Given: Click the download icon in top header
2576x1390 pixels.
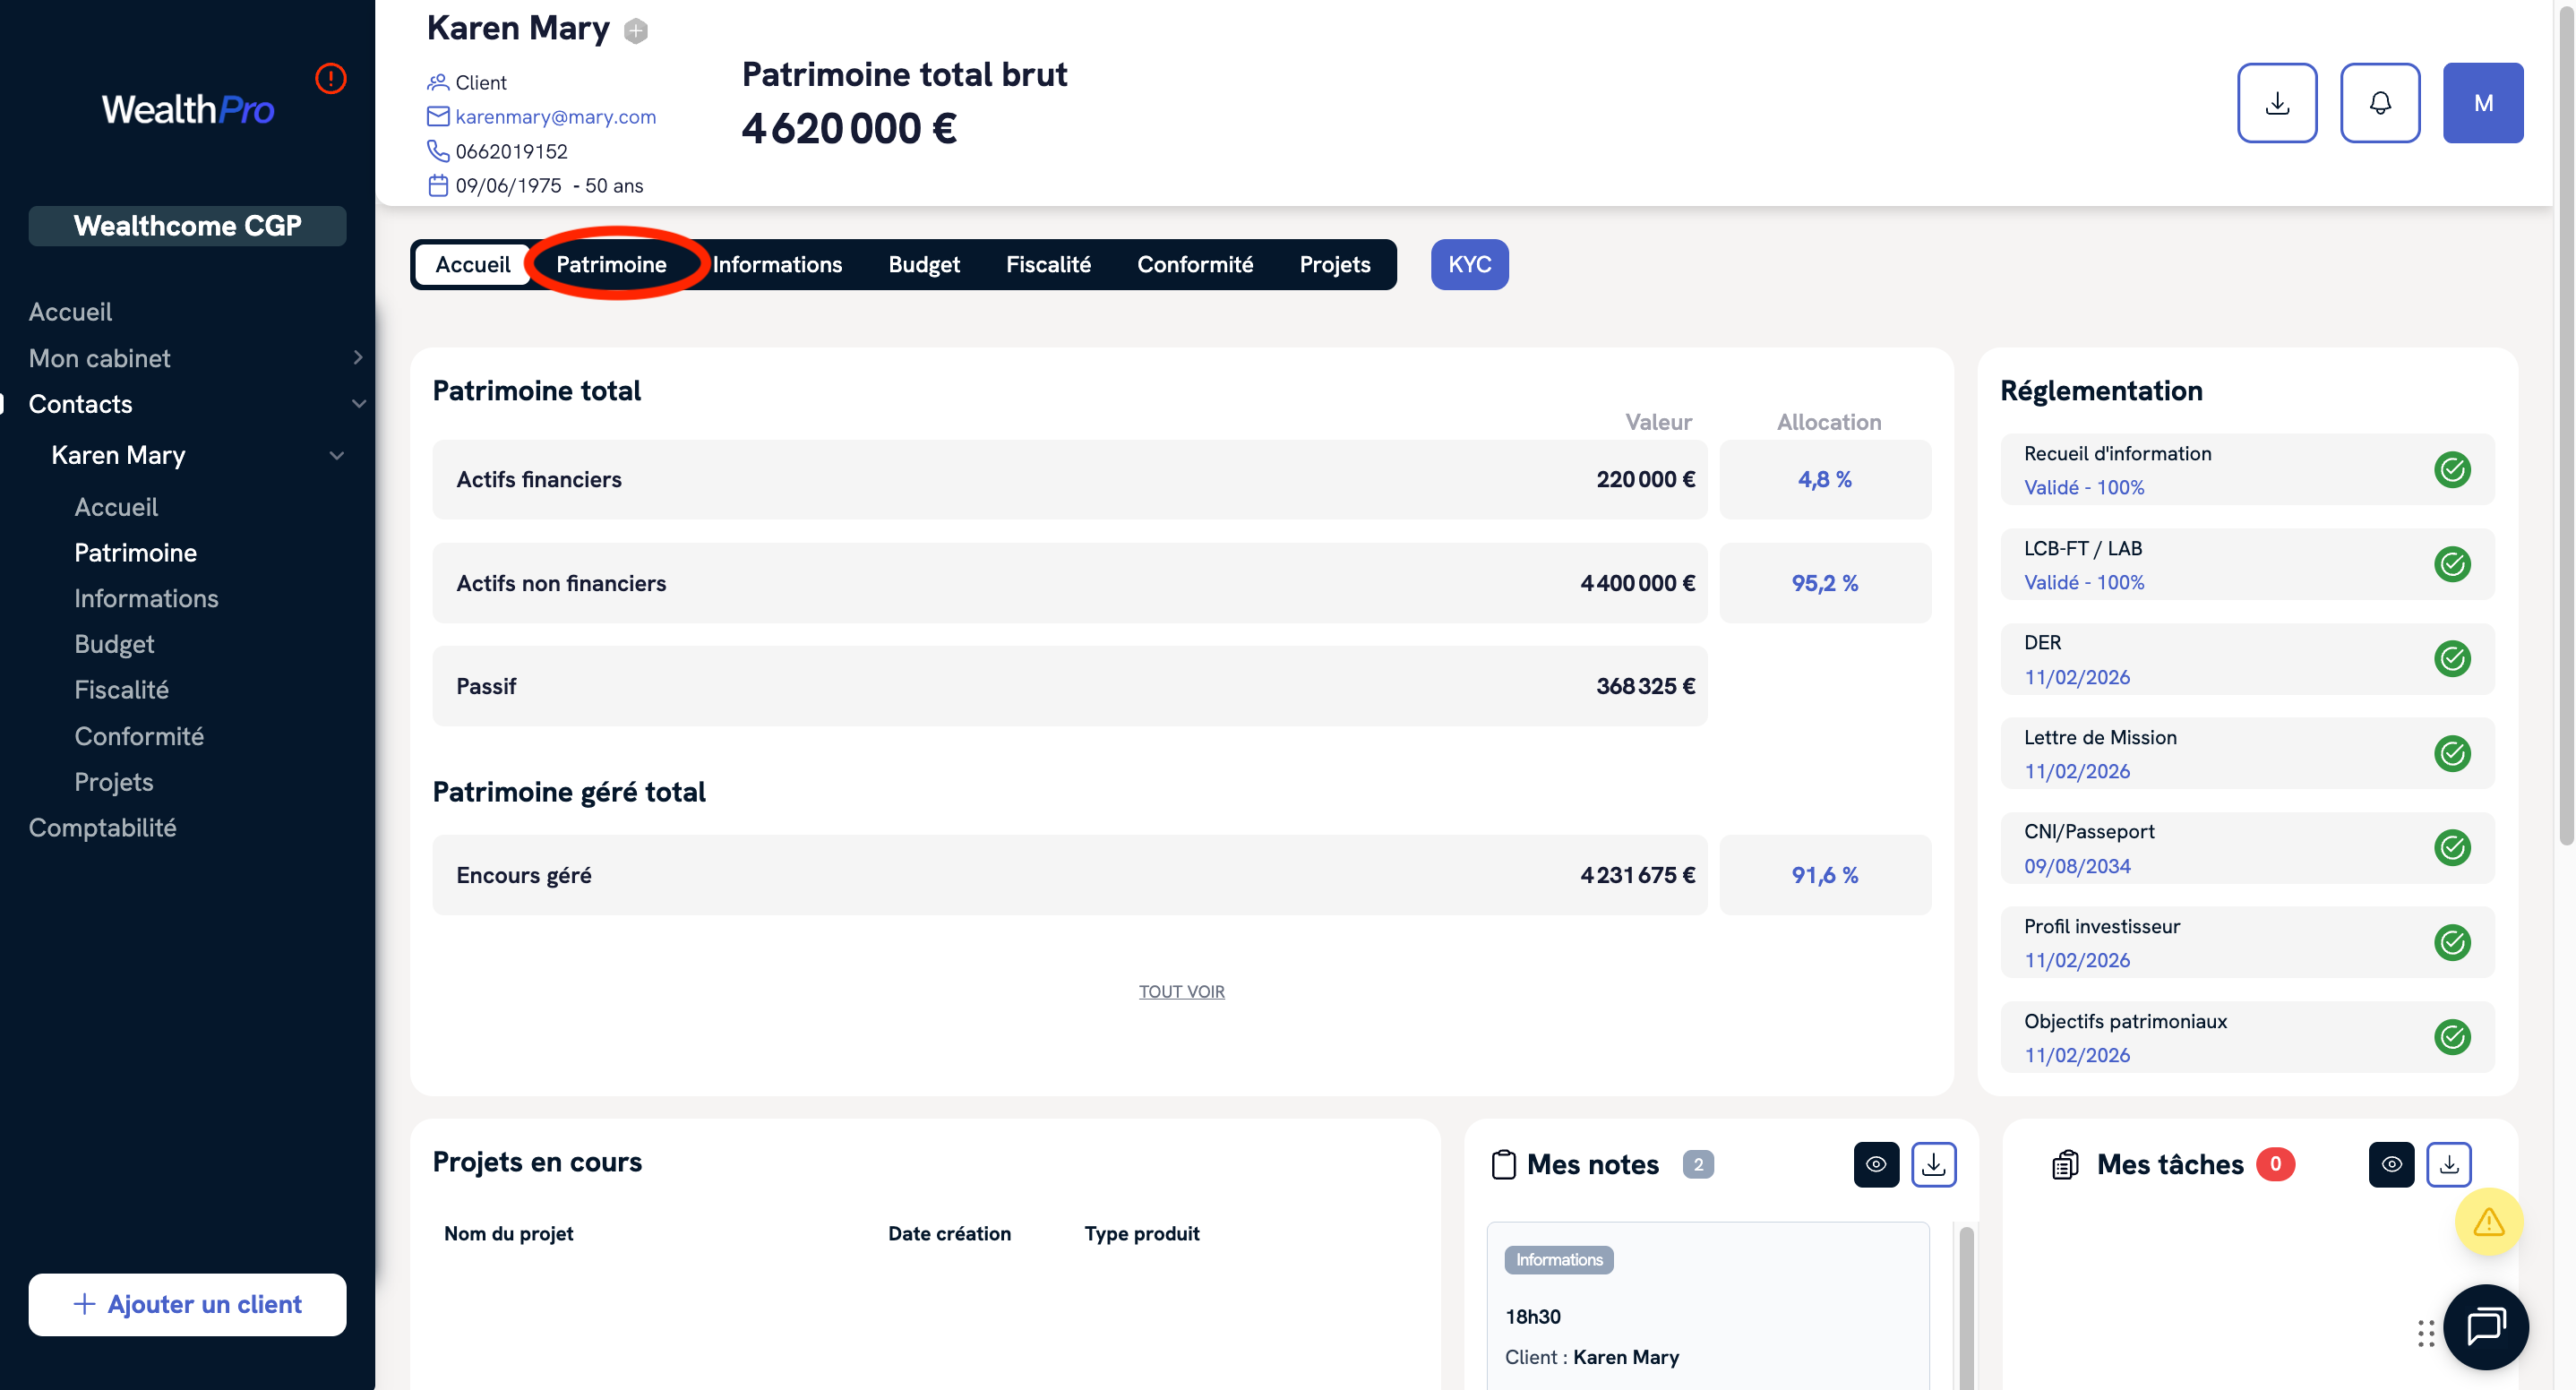Looking at the screenshot, I should 2276,103.
